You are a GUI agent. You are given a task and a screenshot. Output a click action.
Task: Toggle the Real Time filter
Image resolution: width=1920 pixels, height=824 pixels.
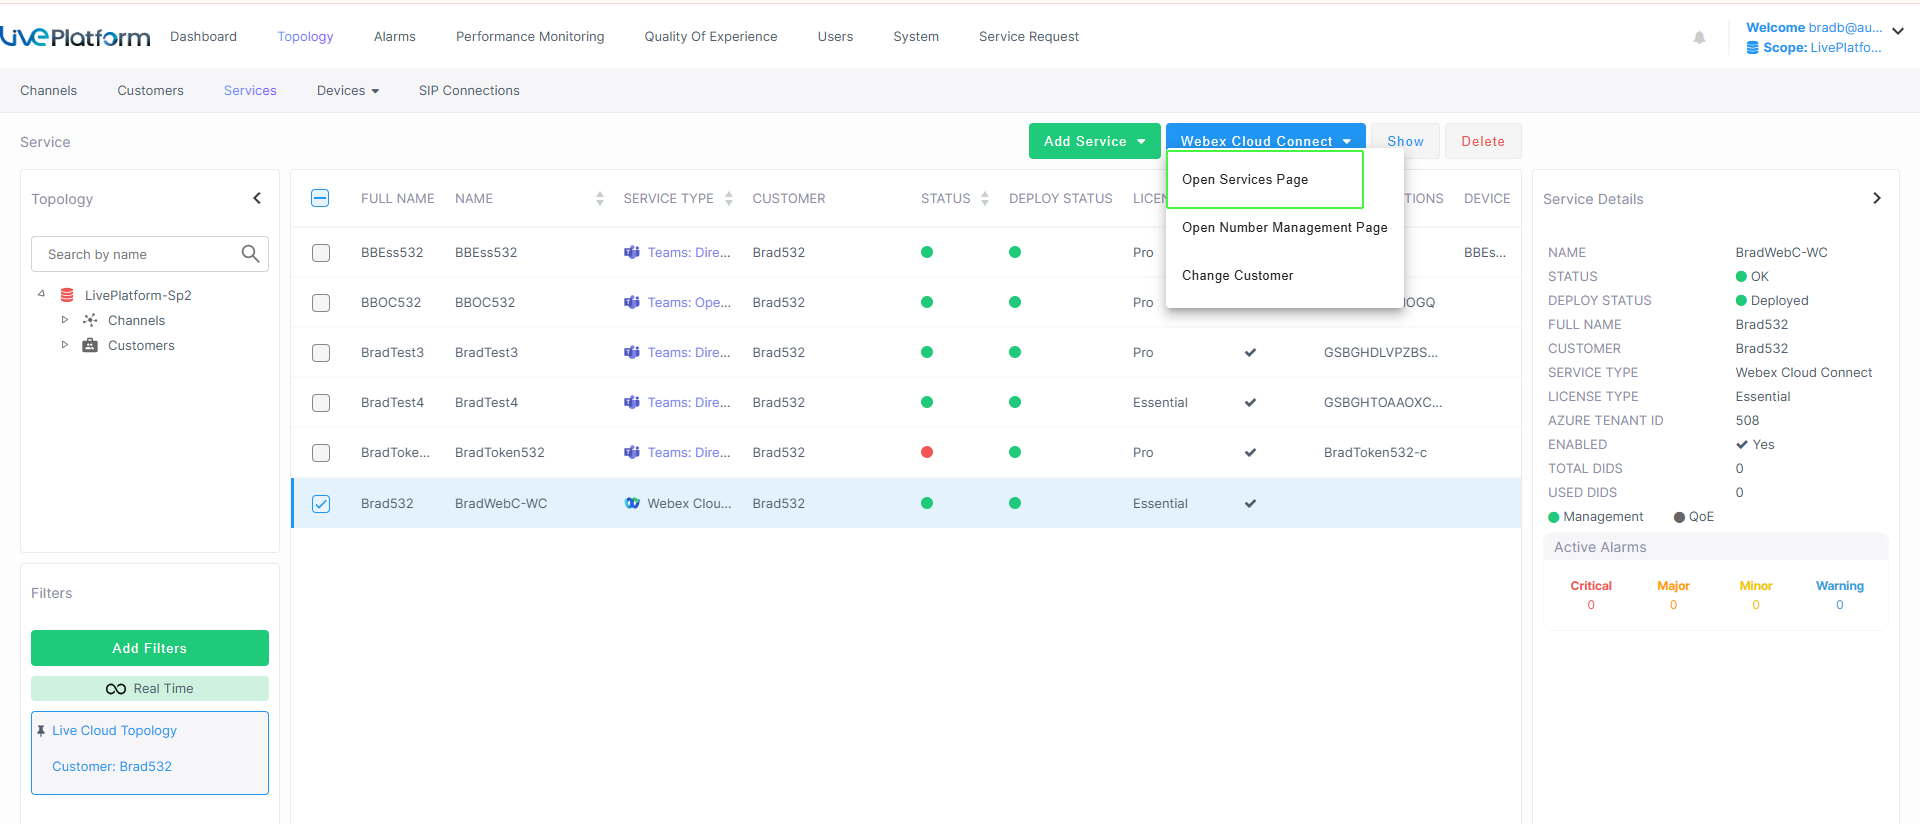(150, 689)
